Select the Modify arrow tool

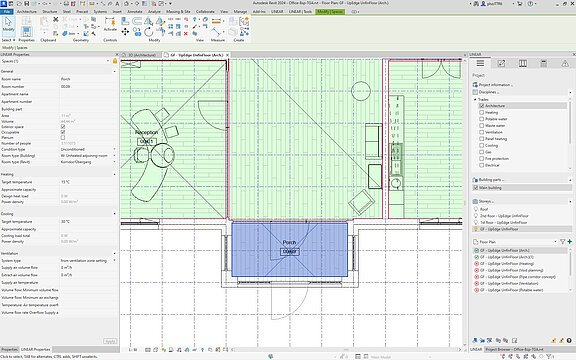8,25
